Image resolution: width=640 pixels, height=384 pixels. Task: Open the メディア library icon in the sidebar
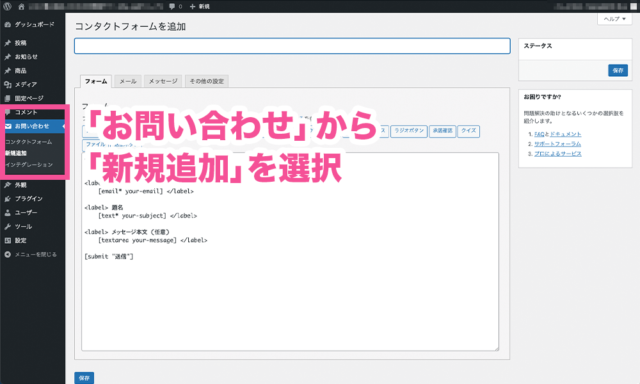coord(7,84)
